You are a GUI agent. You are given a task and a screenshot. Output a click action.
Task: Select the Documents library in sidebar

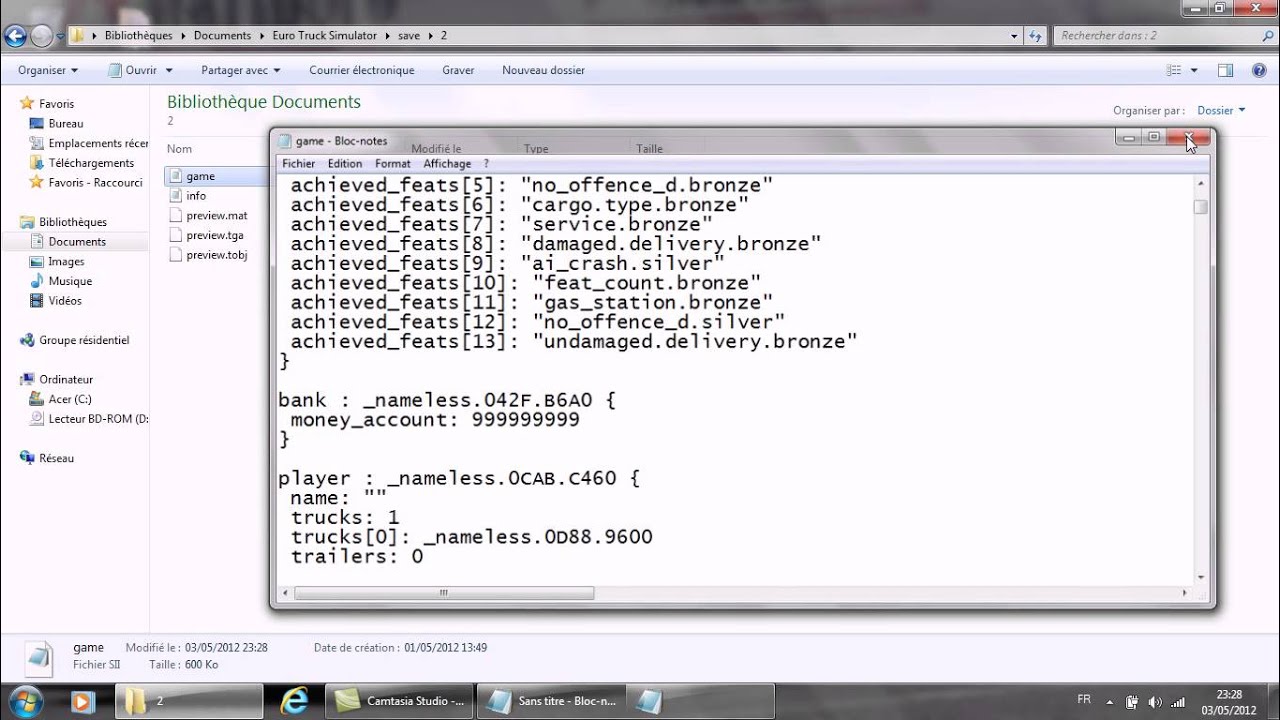[77, 241]
